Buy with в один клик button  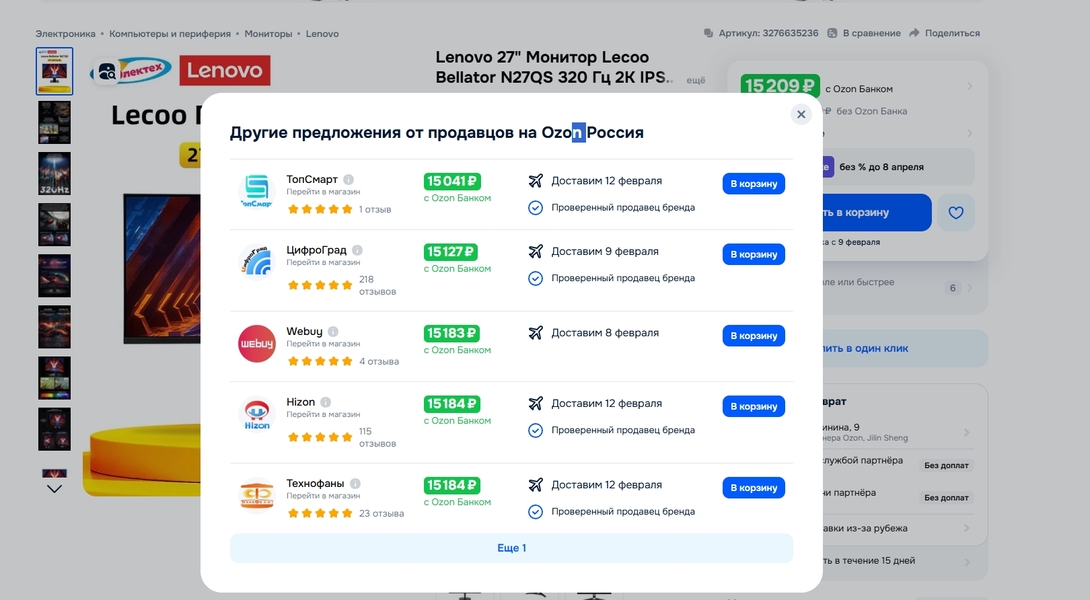pos(905,348)
